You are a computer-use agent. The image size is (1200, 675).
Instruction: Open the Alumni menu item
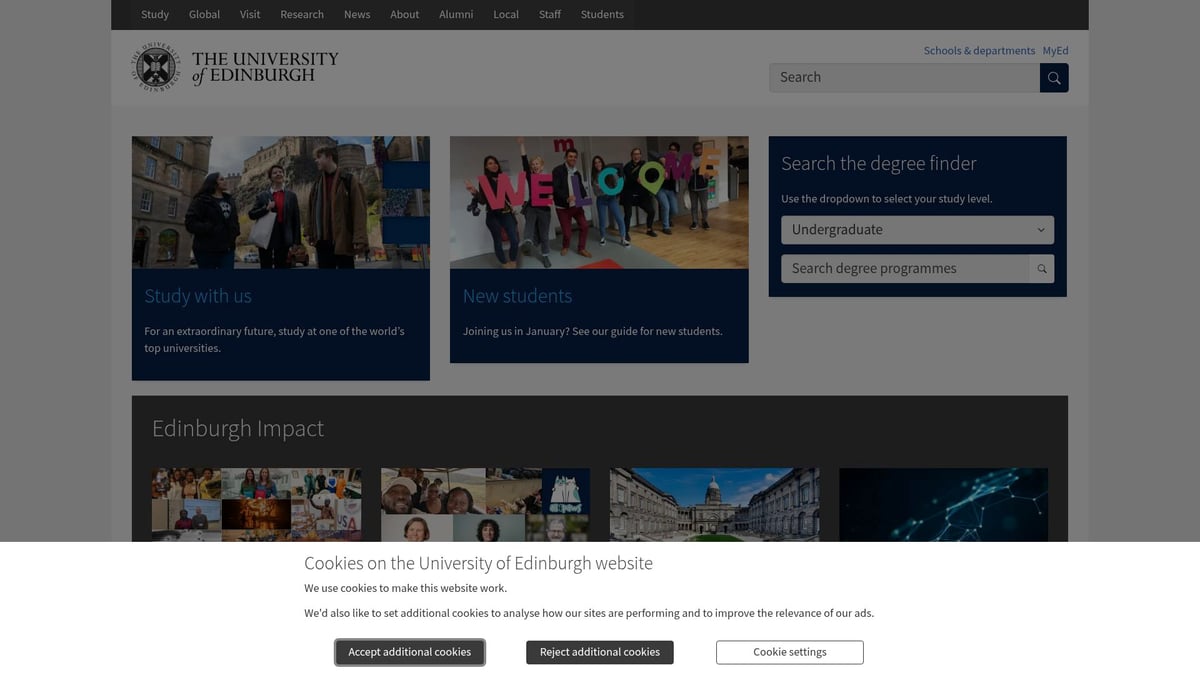pyautogui.click(x=456, y=14)
